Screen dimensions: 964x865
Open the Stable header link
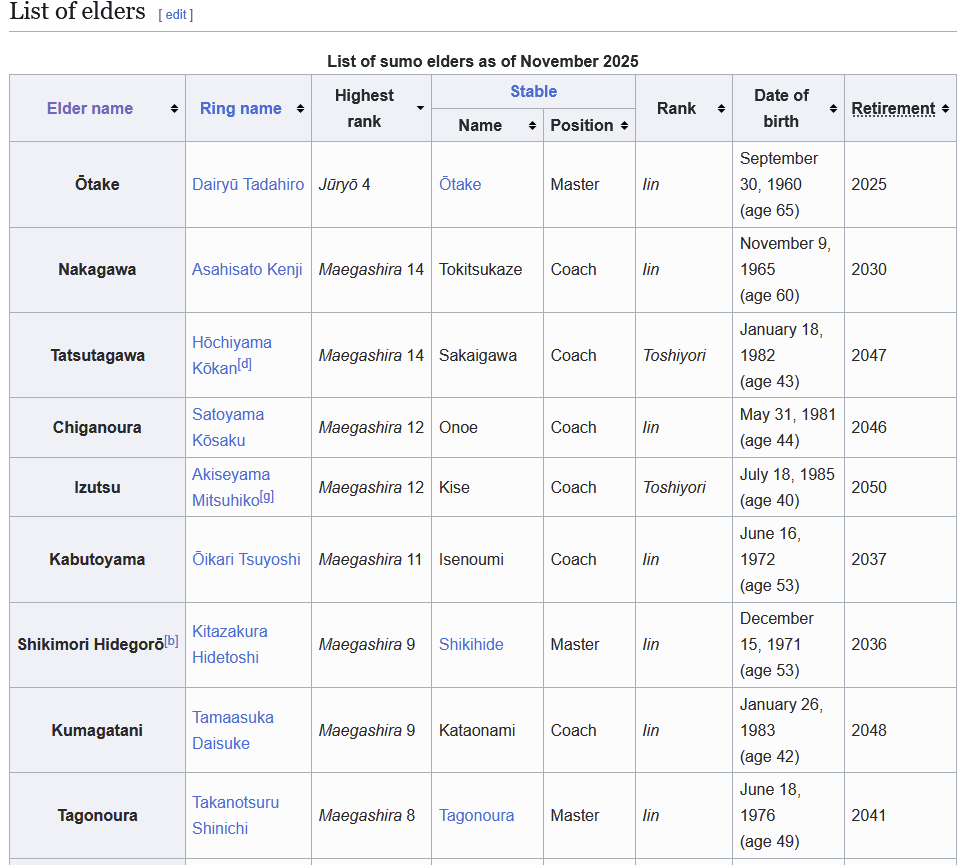point(533,91)
